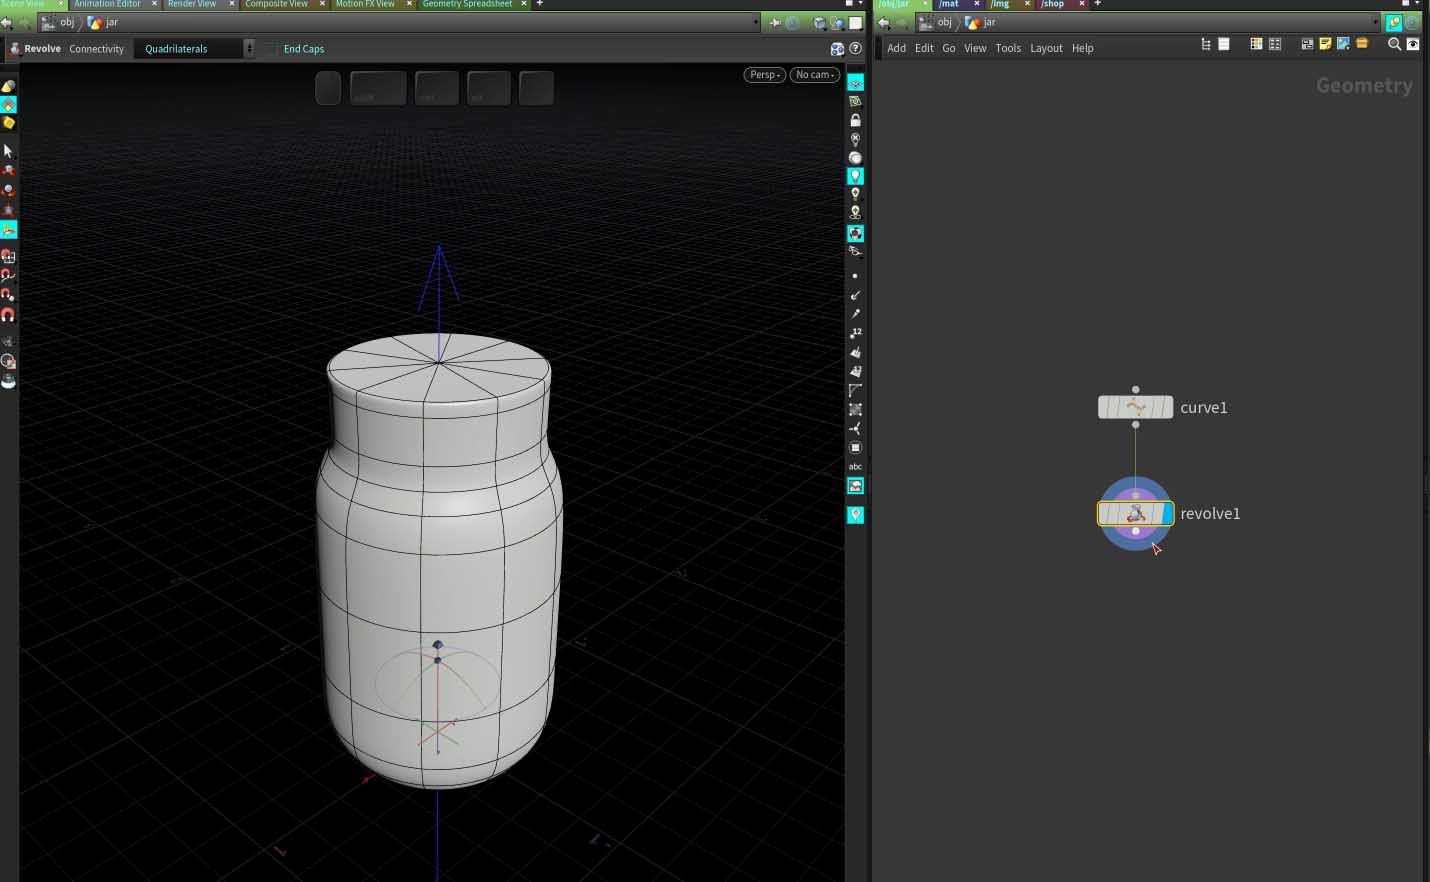This screenshot has width=1430, height=882.
Task: Switch to the Geometry Spreadsheet tab
Action: point(467,4)
